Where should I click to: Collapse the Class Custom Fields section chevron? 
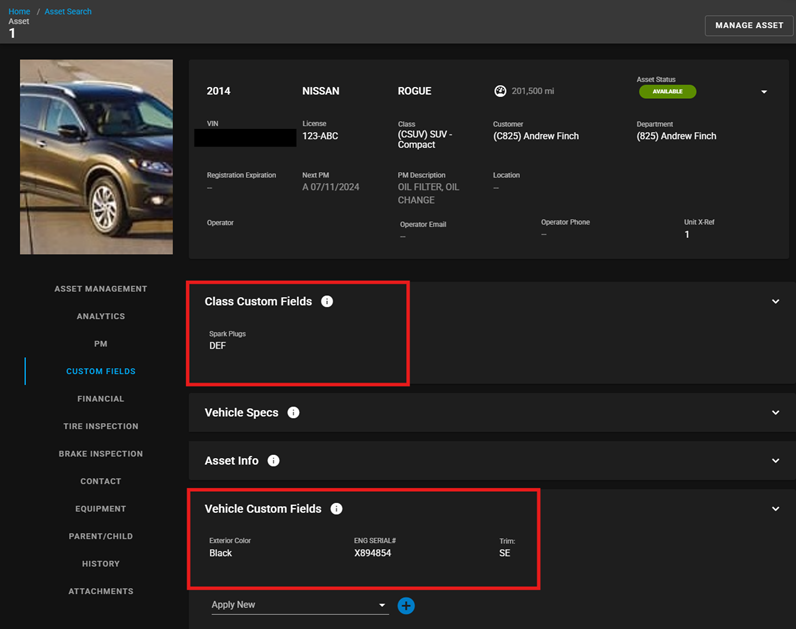pyautogui.click(x=775, y=301)
